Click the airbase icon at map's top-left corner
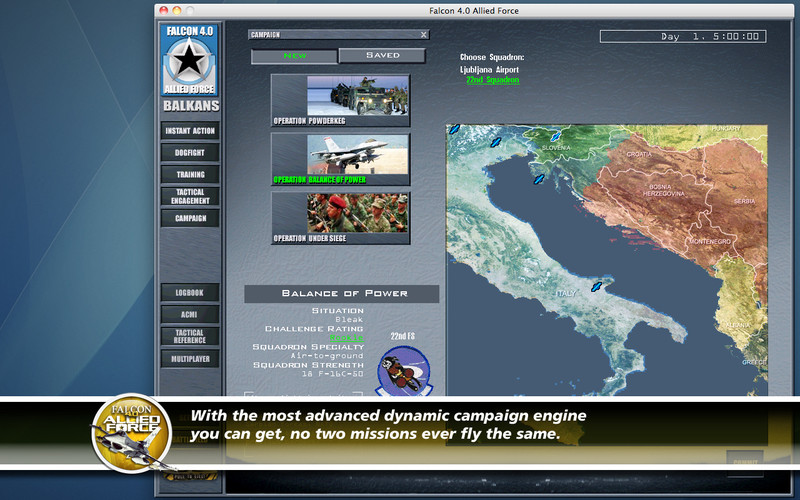 pyautogui.click(x=454, y=129)
